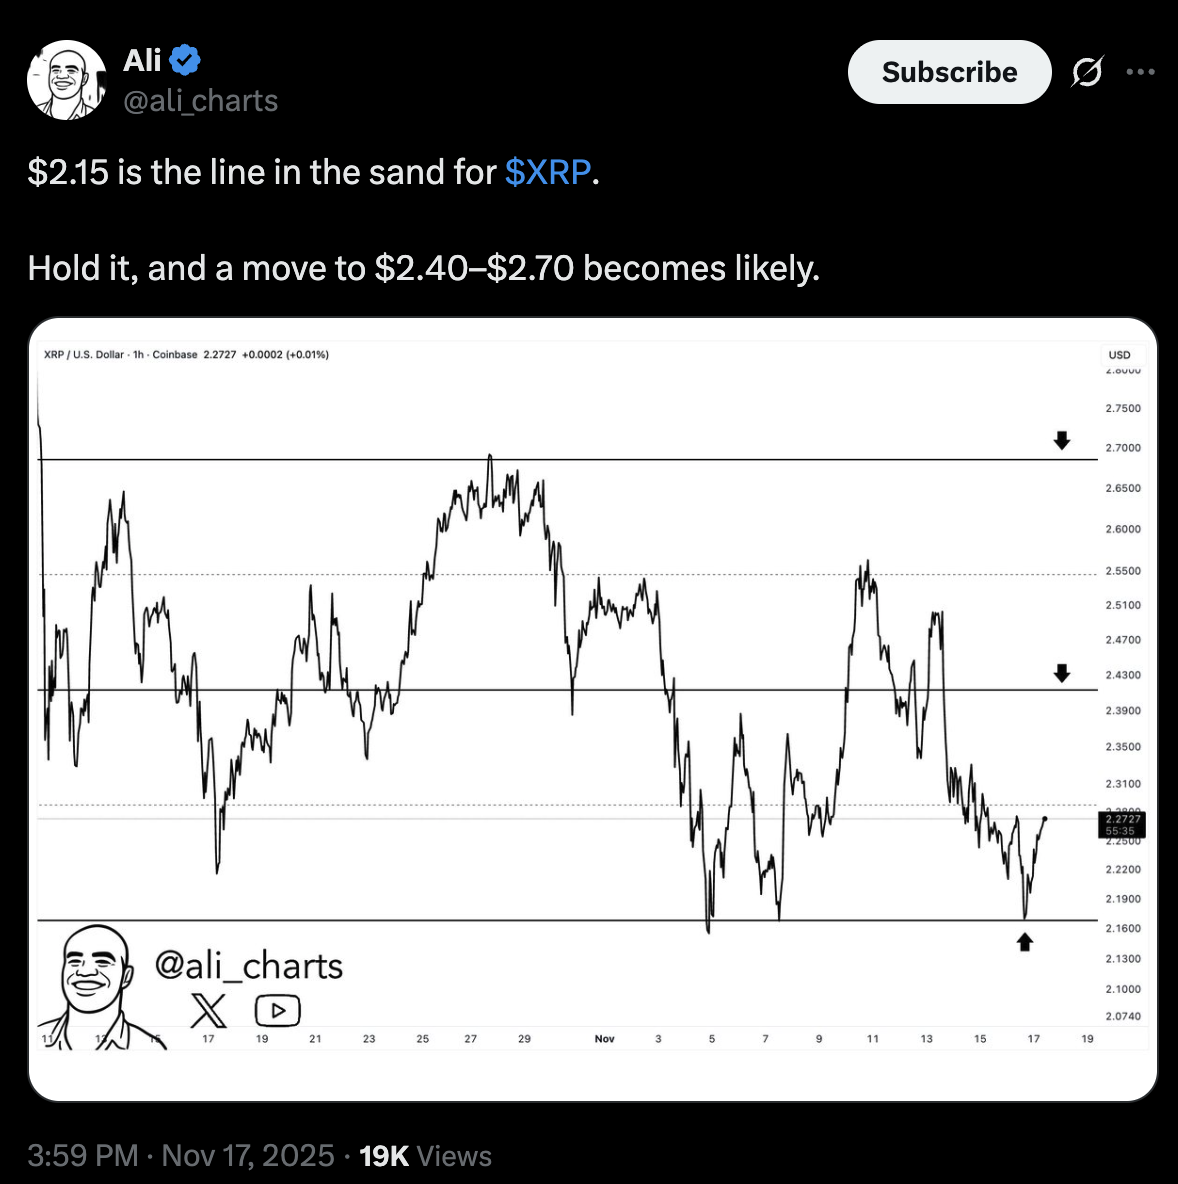Click the down arrow near the 2.4300 level

click(x=1062, y=673)
